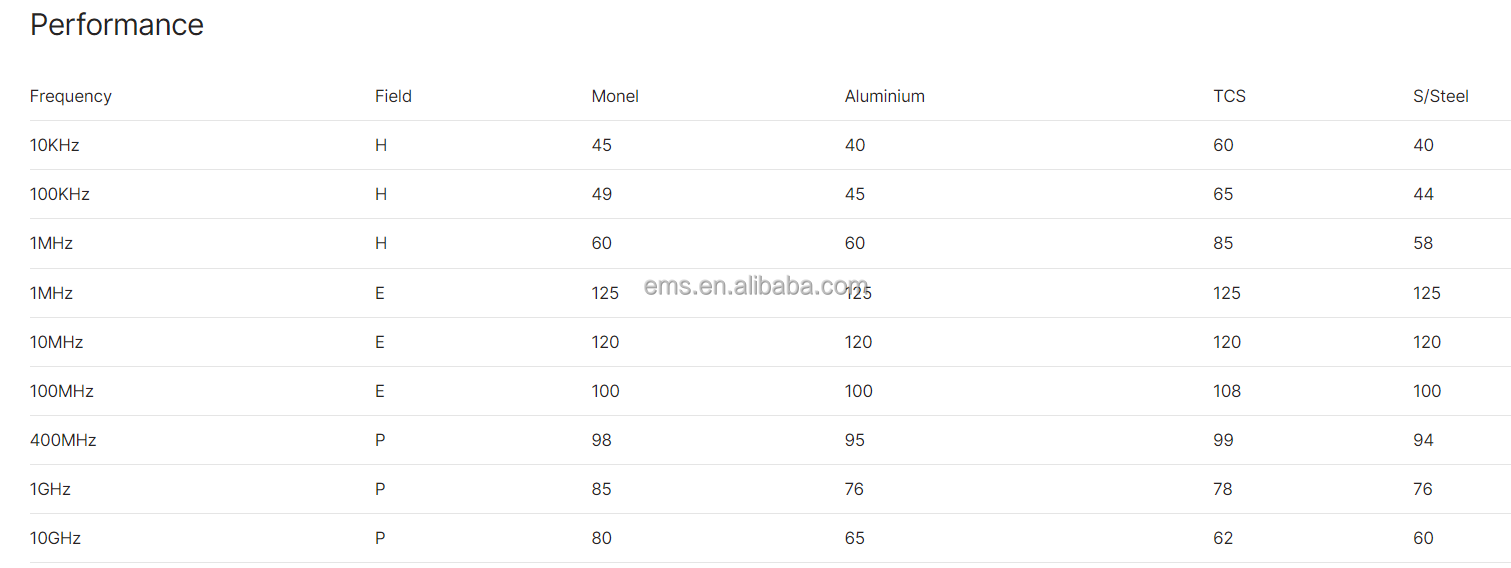Click the S/Steel column header
Image resolution: width=1511 pixels, height=568 pixels.
(1440, 96)
